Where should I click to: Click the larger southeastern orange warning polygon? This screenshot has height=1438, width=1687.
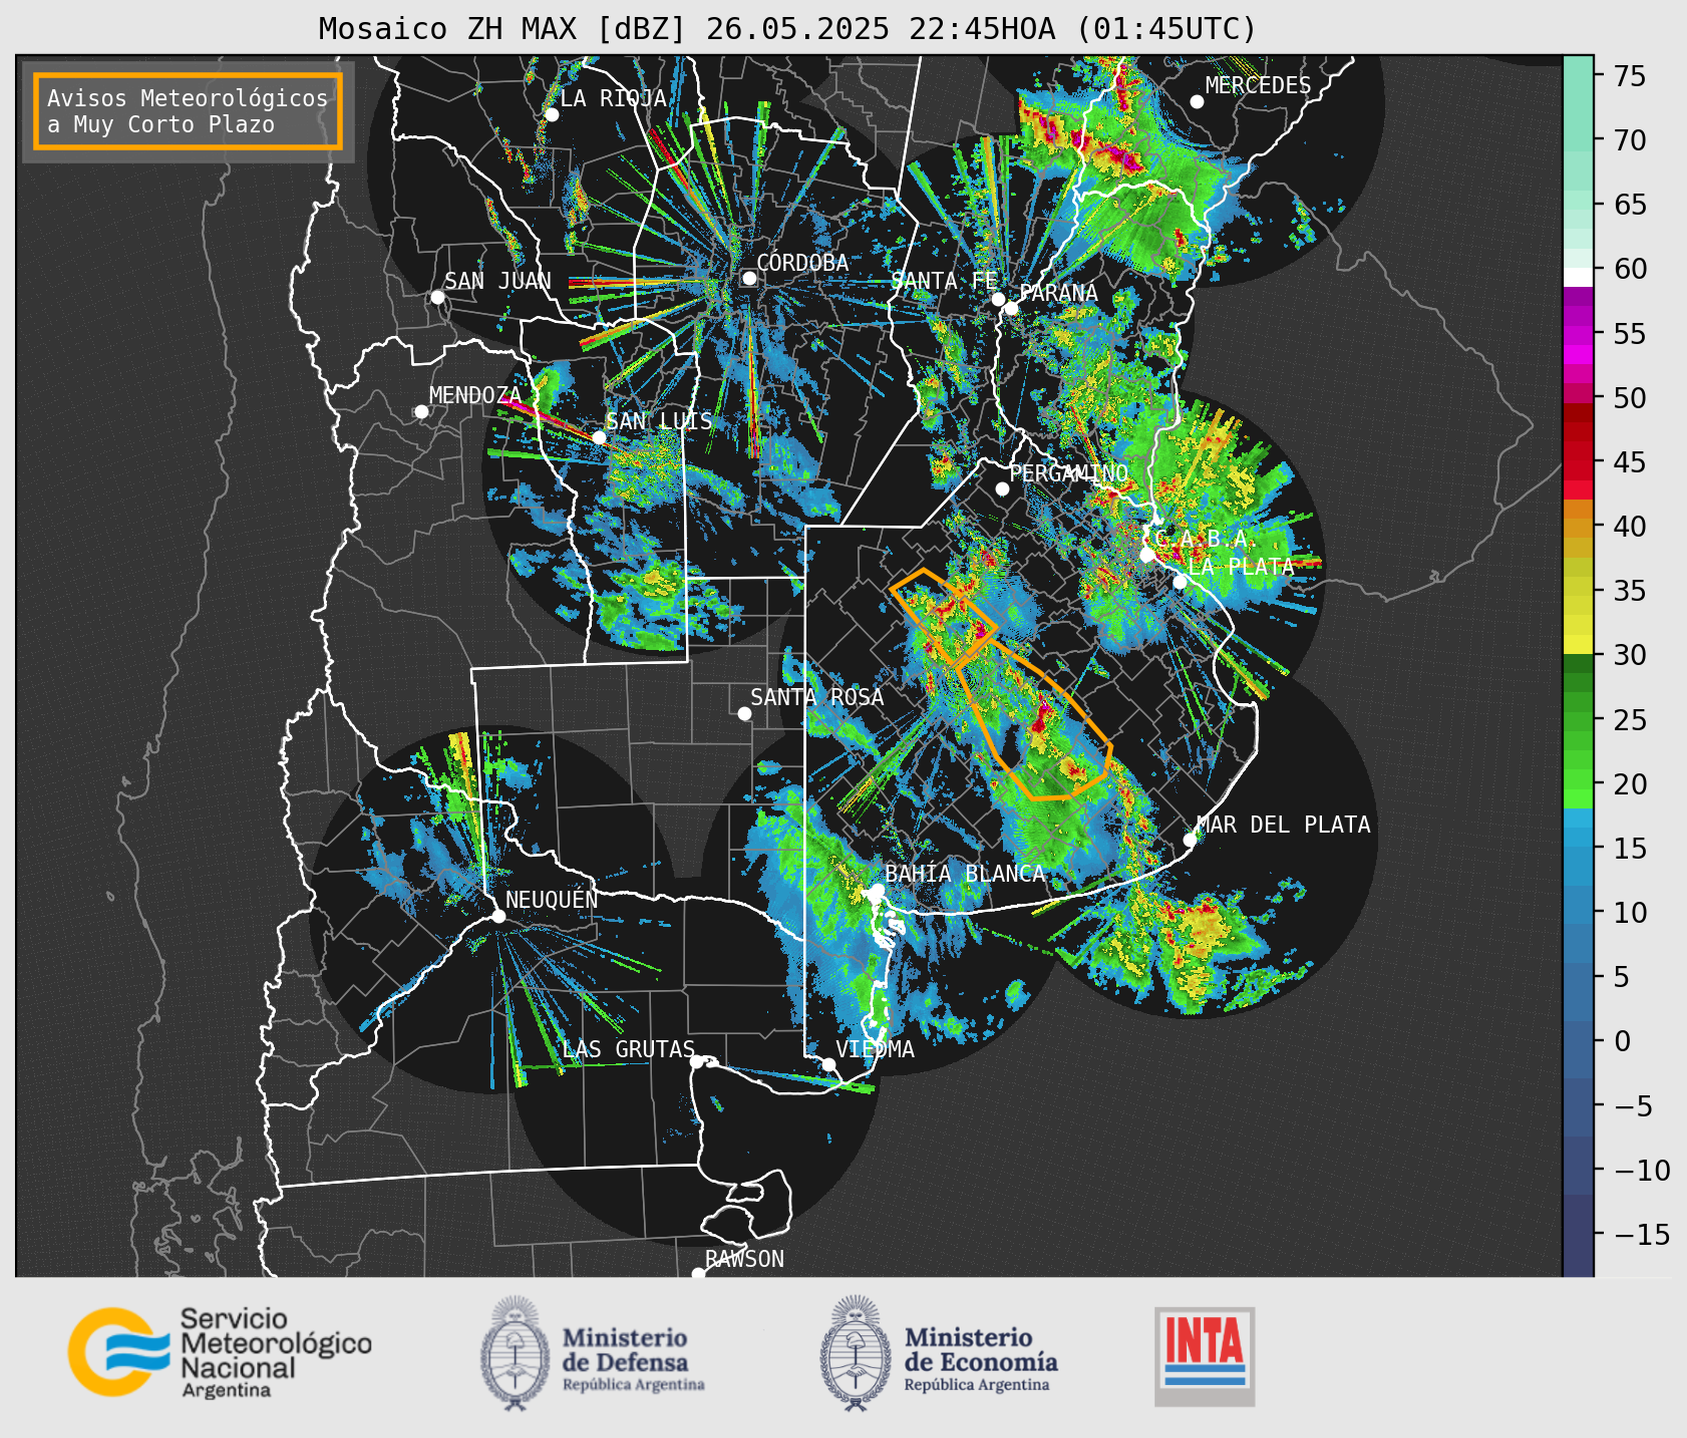(1033, 720)
